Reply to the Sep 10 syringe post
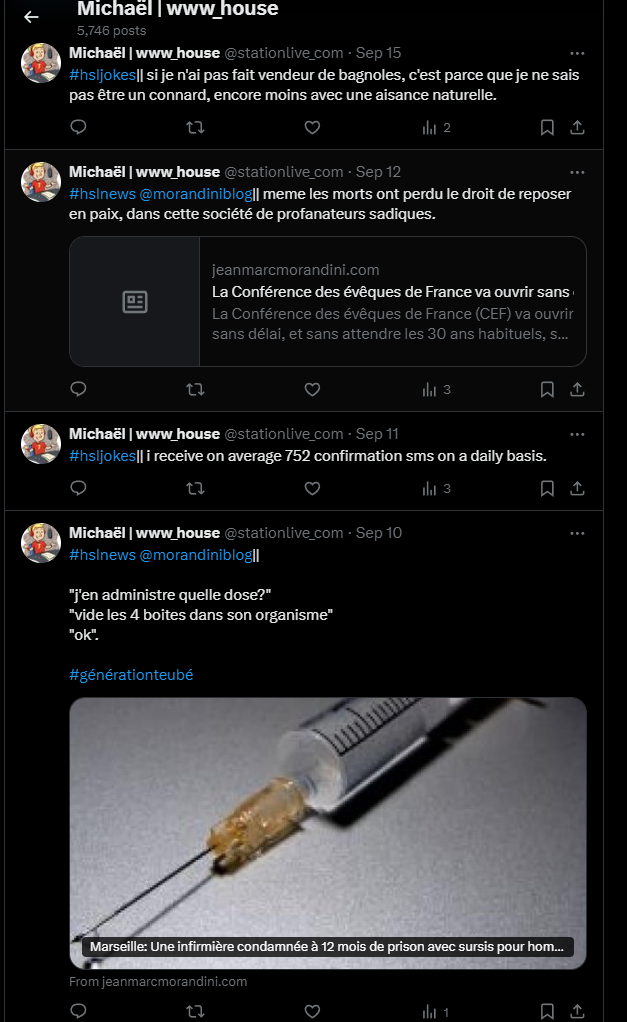The image size is (627, 1022). (x=78, y=1011)
